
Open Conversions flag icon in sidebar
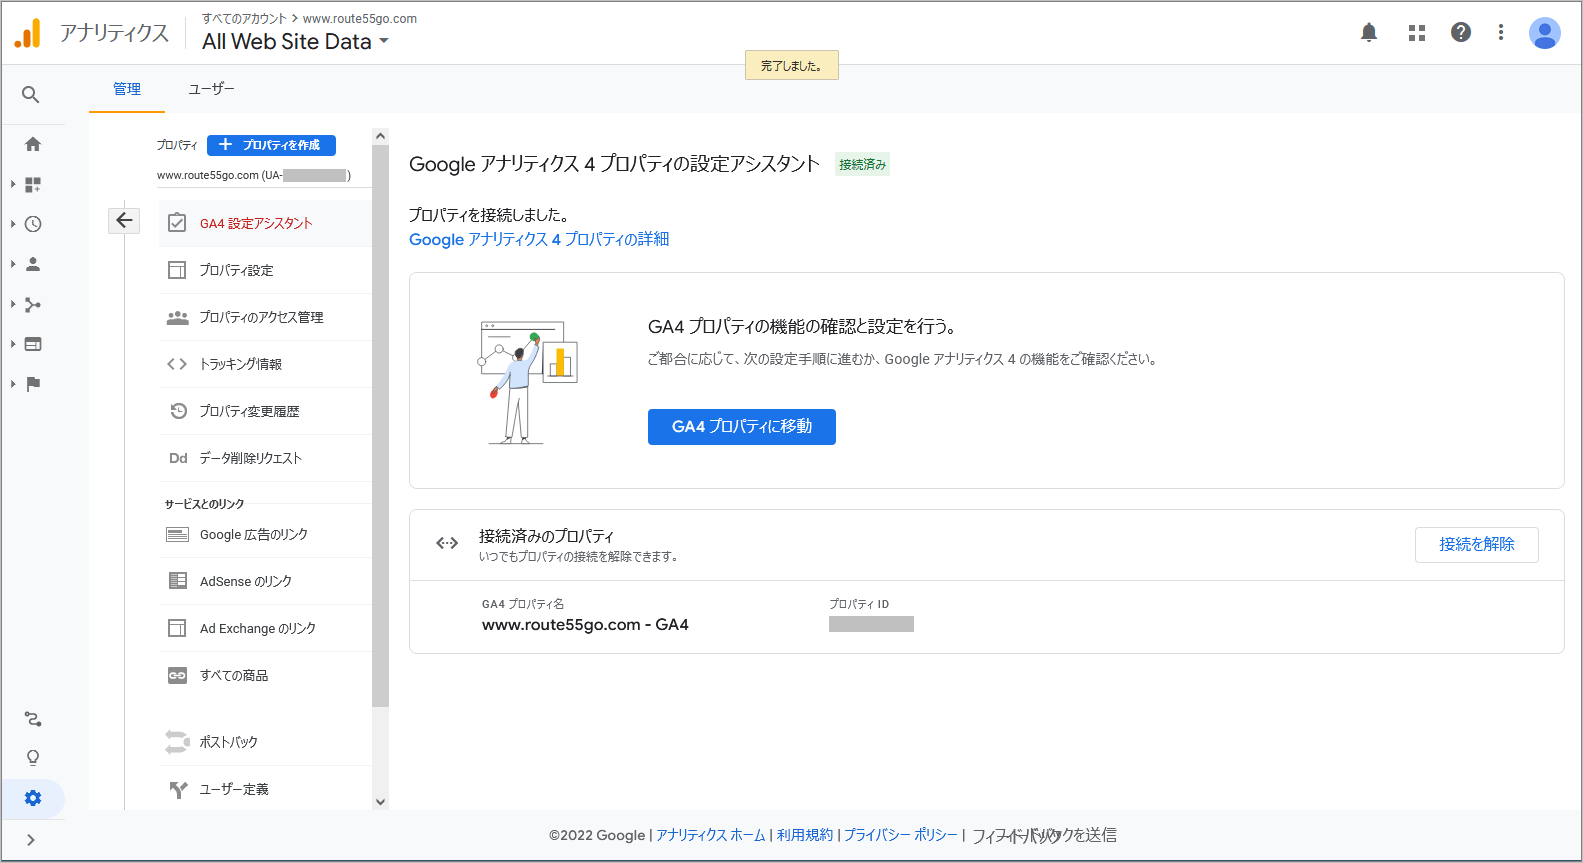click(x=33, y=384)
